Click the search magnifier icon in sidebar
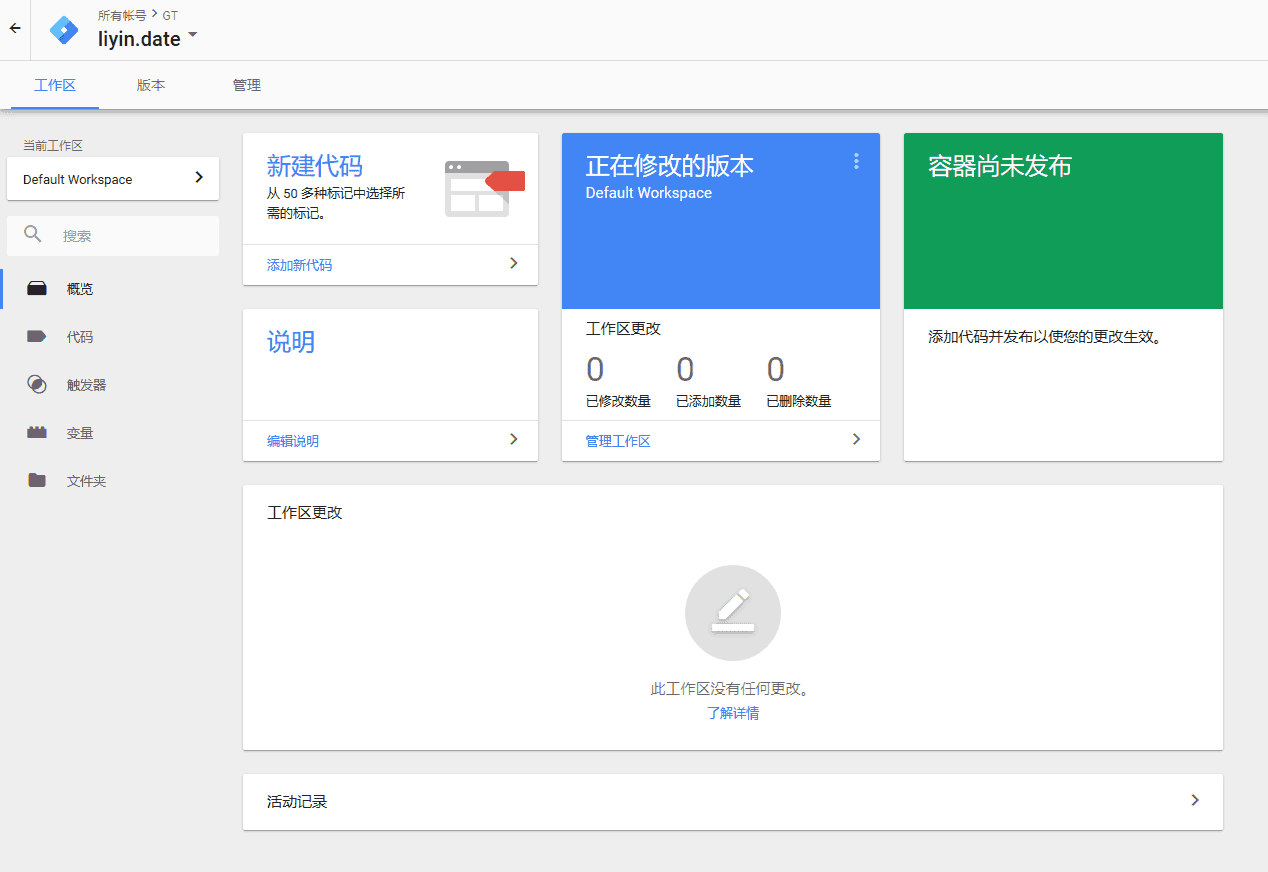1268x872 pixels. (x=33, y=233)
